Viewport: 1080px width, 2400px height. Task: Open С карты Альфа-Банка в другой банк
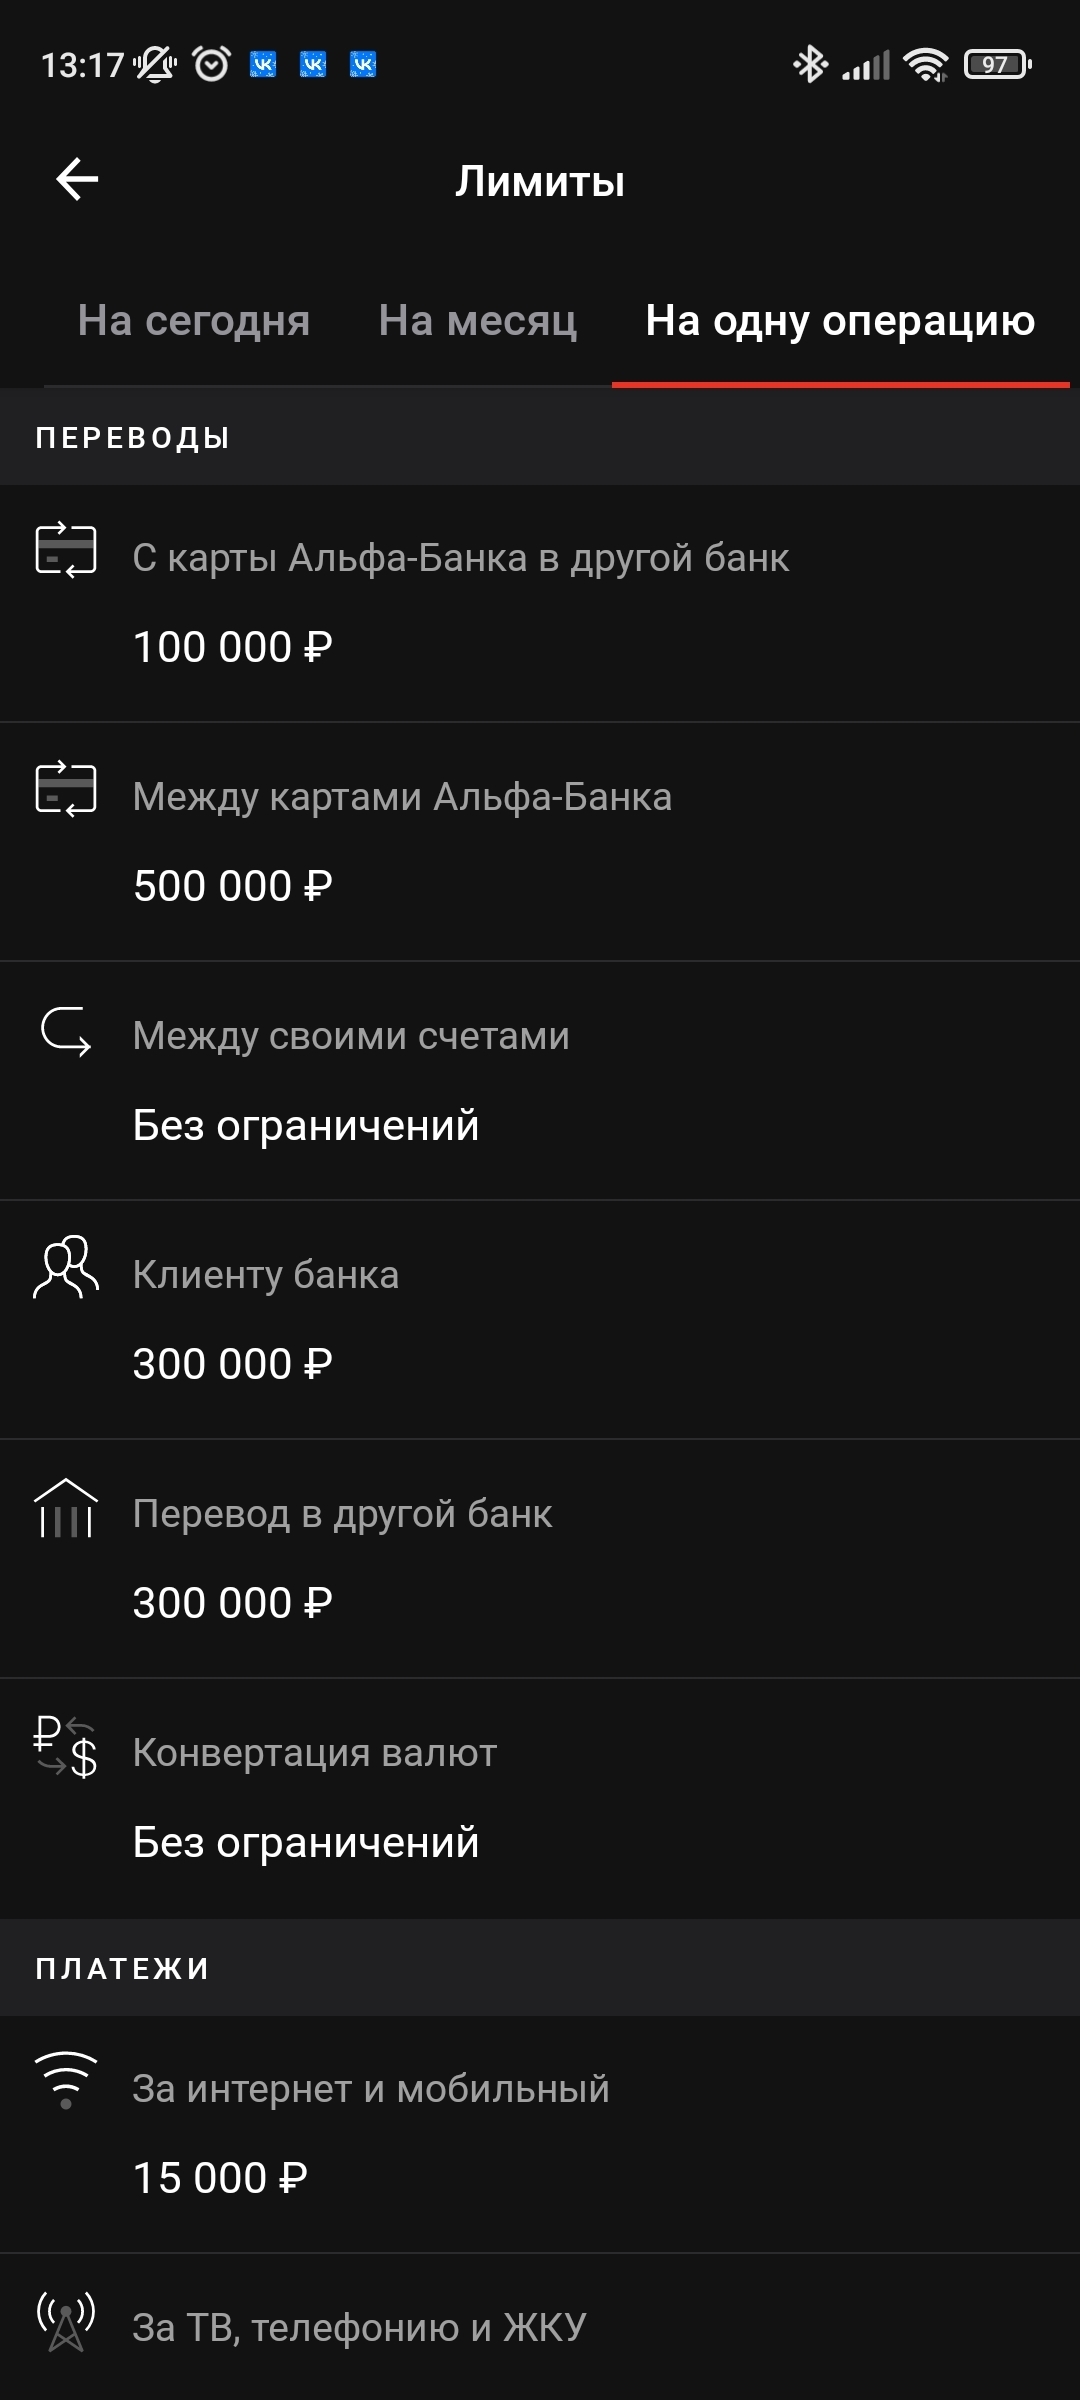click(x=461, y=558)
